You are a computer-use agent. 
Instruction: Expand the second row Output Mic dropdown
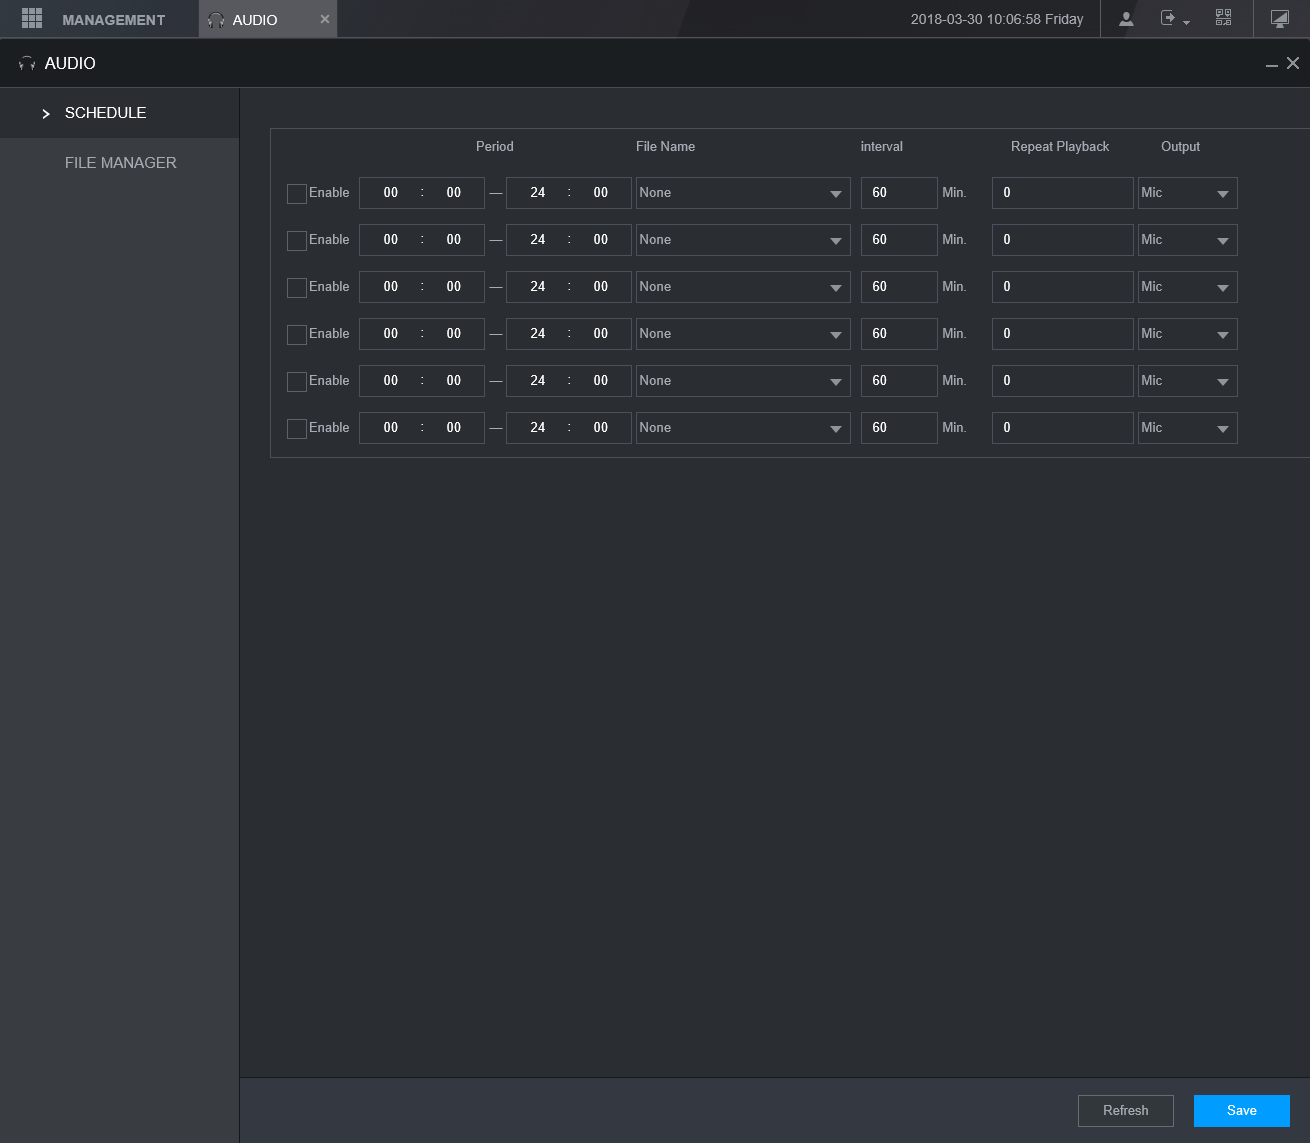pyautogui.click(x=1188, y=240)
